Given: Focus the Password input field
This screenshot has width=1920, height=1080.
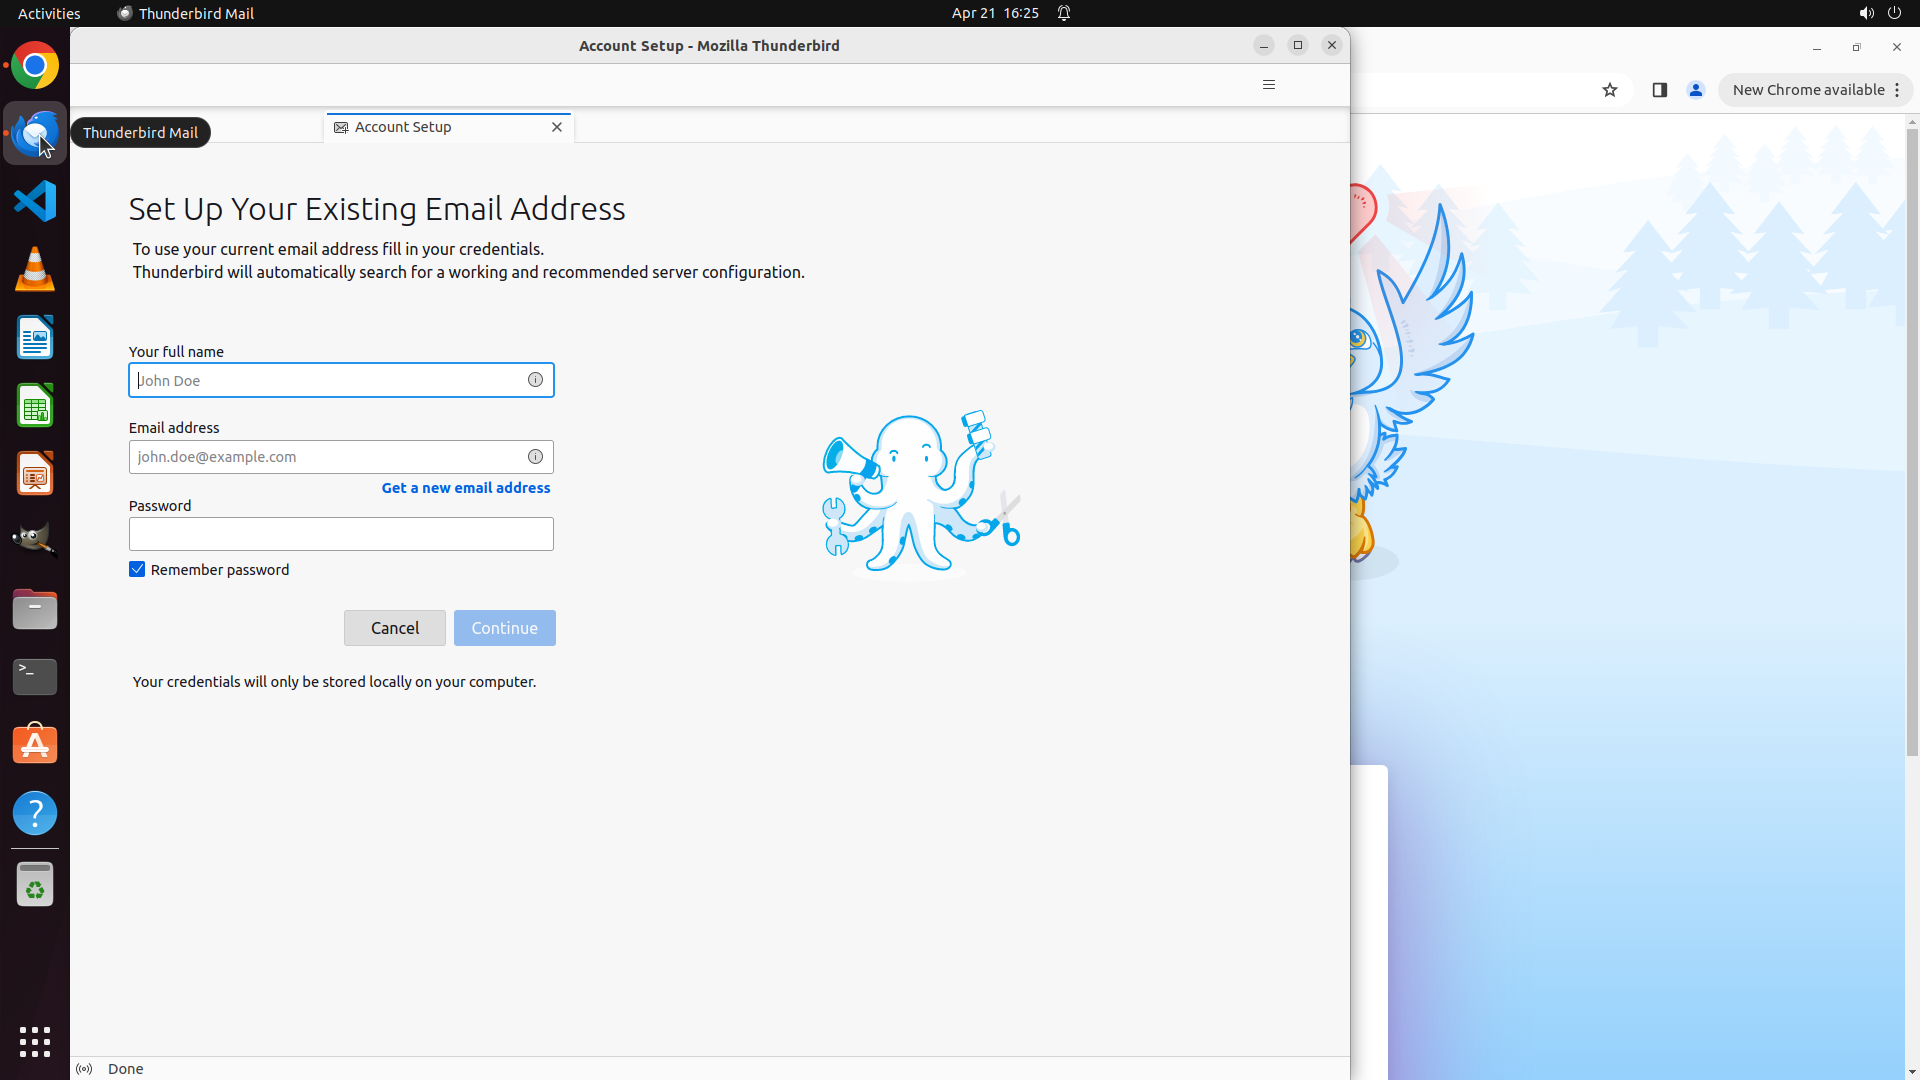Looking at the screenshot, I should (x=341, y=534).
